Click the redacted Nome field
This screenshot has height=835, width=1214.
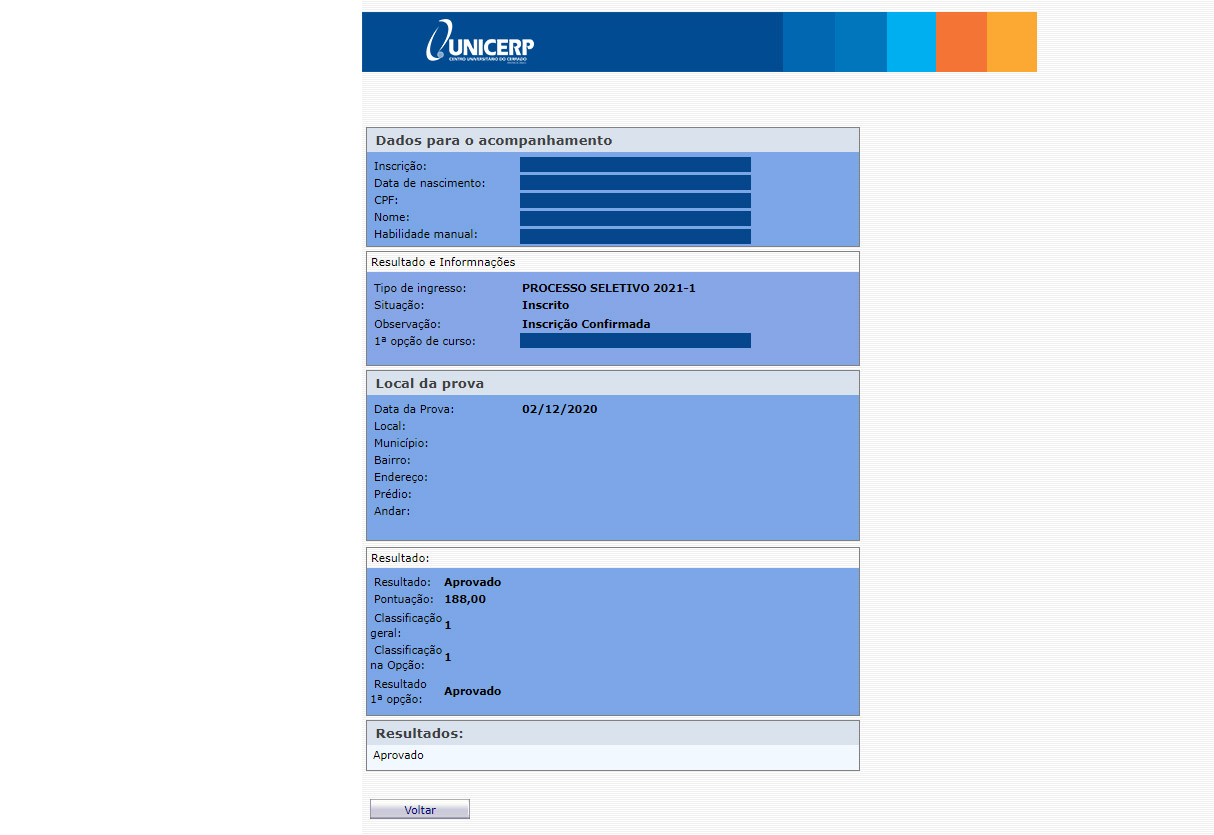(x=635, y=218)
